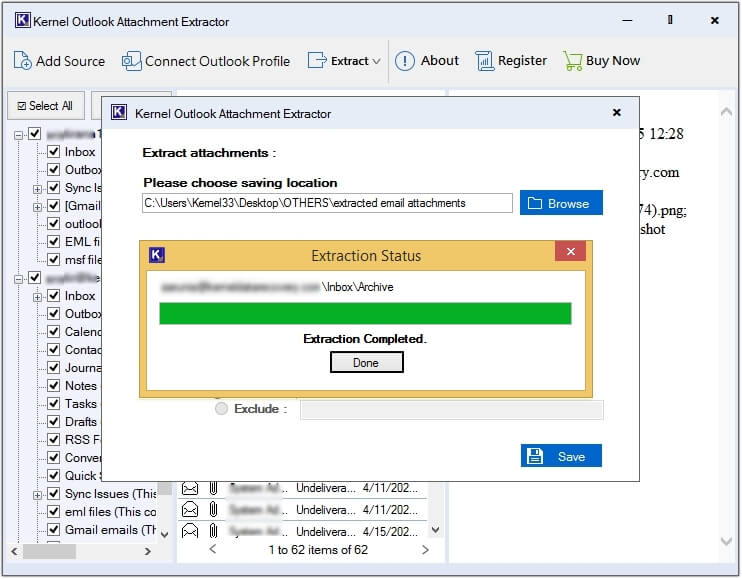
Task: Close the Extraction Status dialog
Action: 571,252
